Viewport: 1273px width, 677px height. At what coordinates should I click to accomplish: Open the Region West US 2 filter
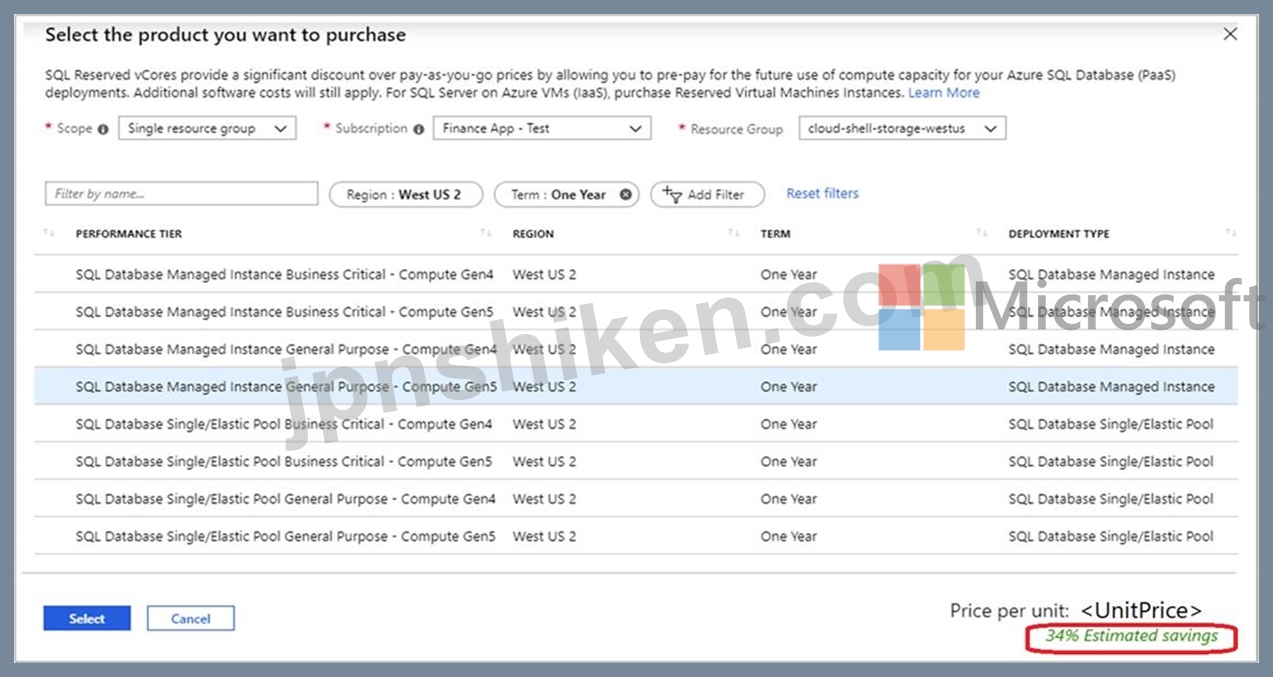pos(405,194)
